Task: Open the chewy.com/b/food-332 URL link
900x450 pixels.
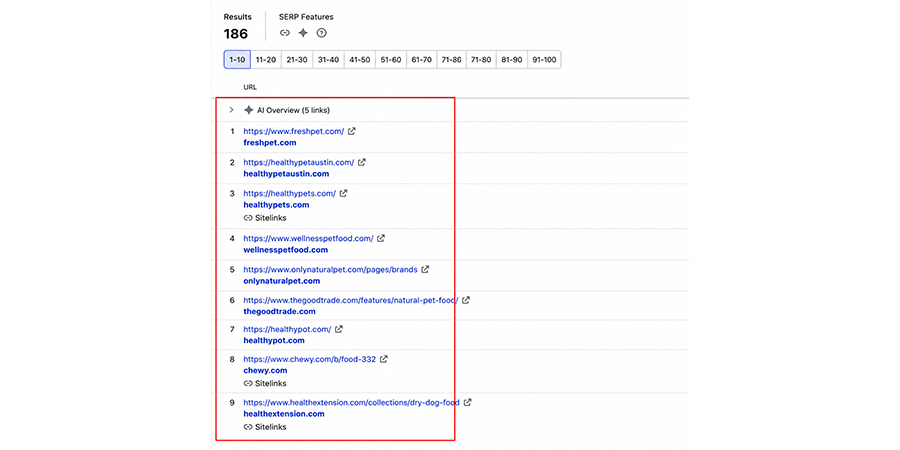Action: [309, 359]
